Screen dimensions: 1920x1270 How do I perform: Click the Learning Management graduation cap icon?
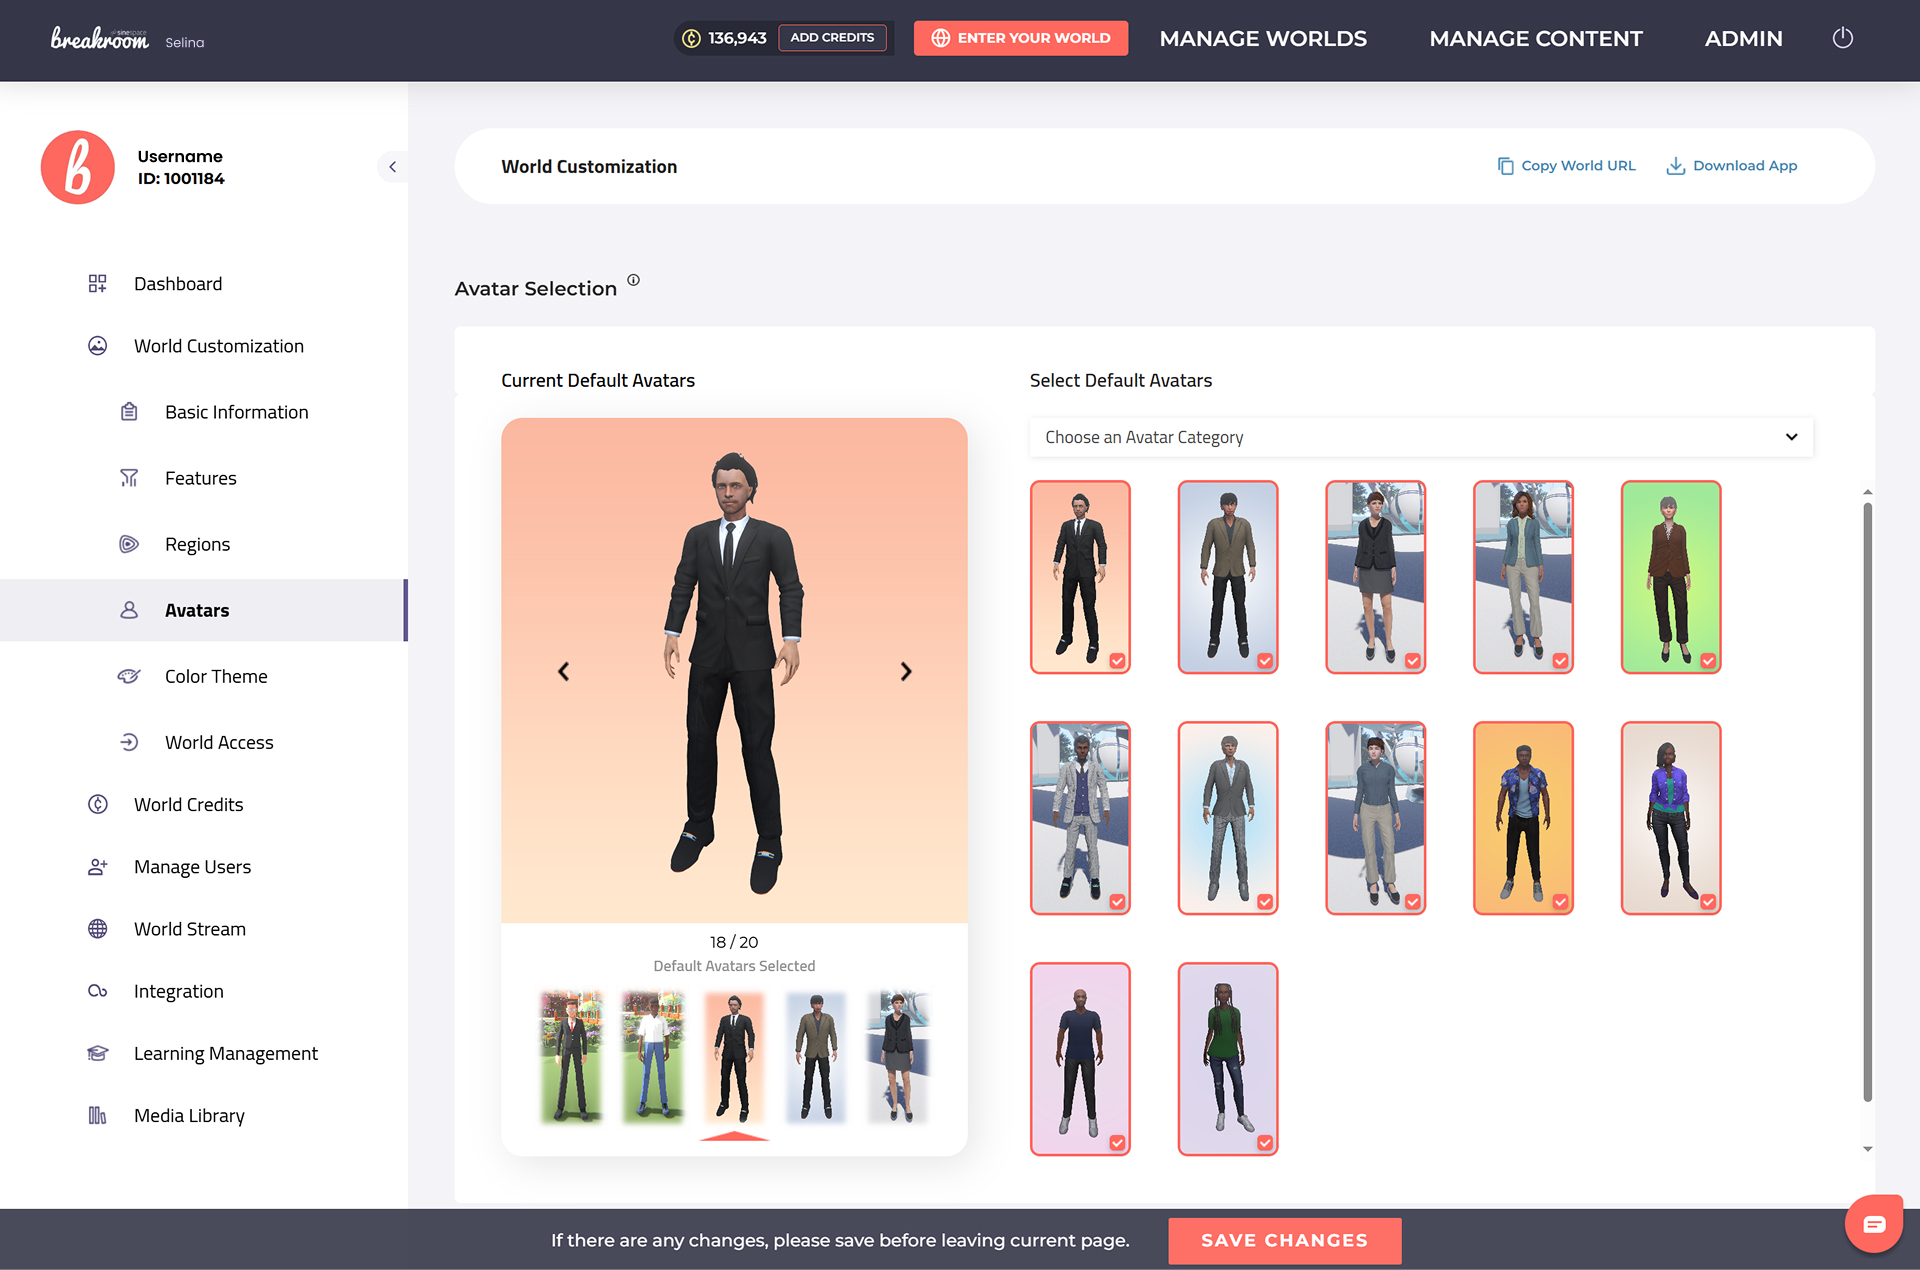[x=97, y=1053]
